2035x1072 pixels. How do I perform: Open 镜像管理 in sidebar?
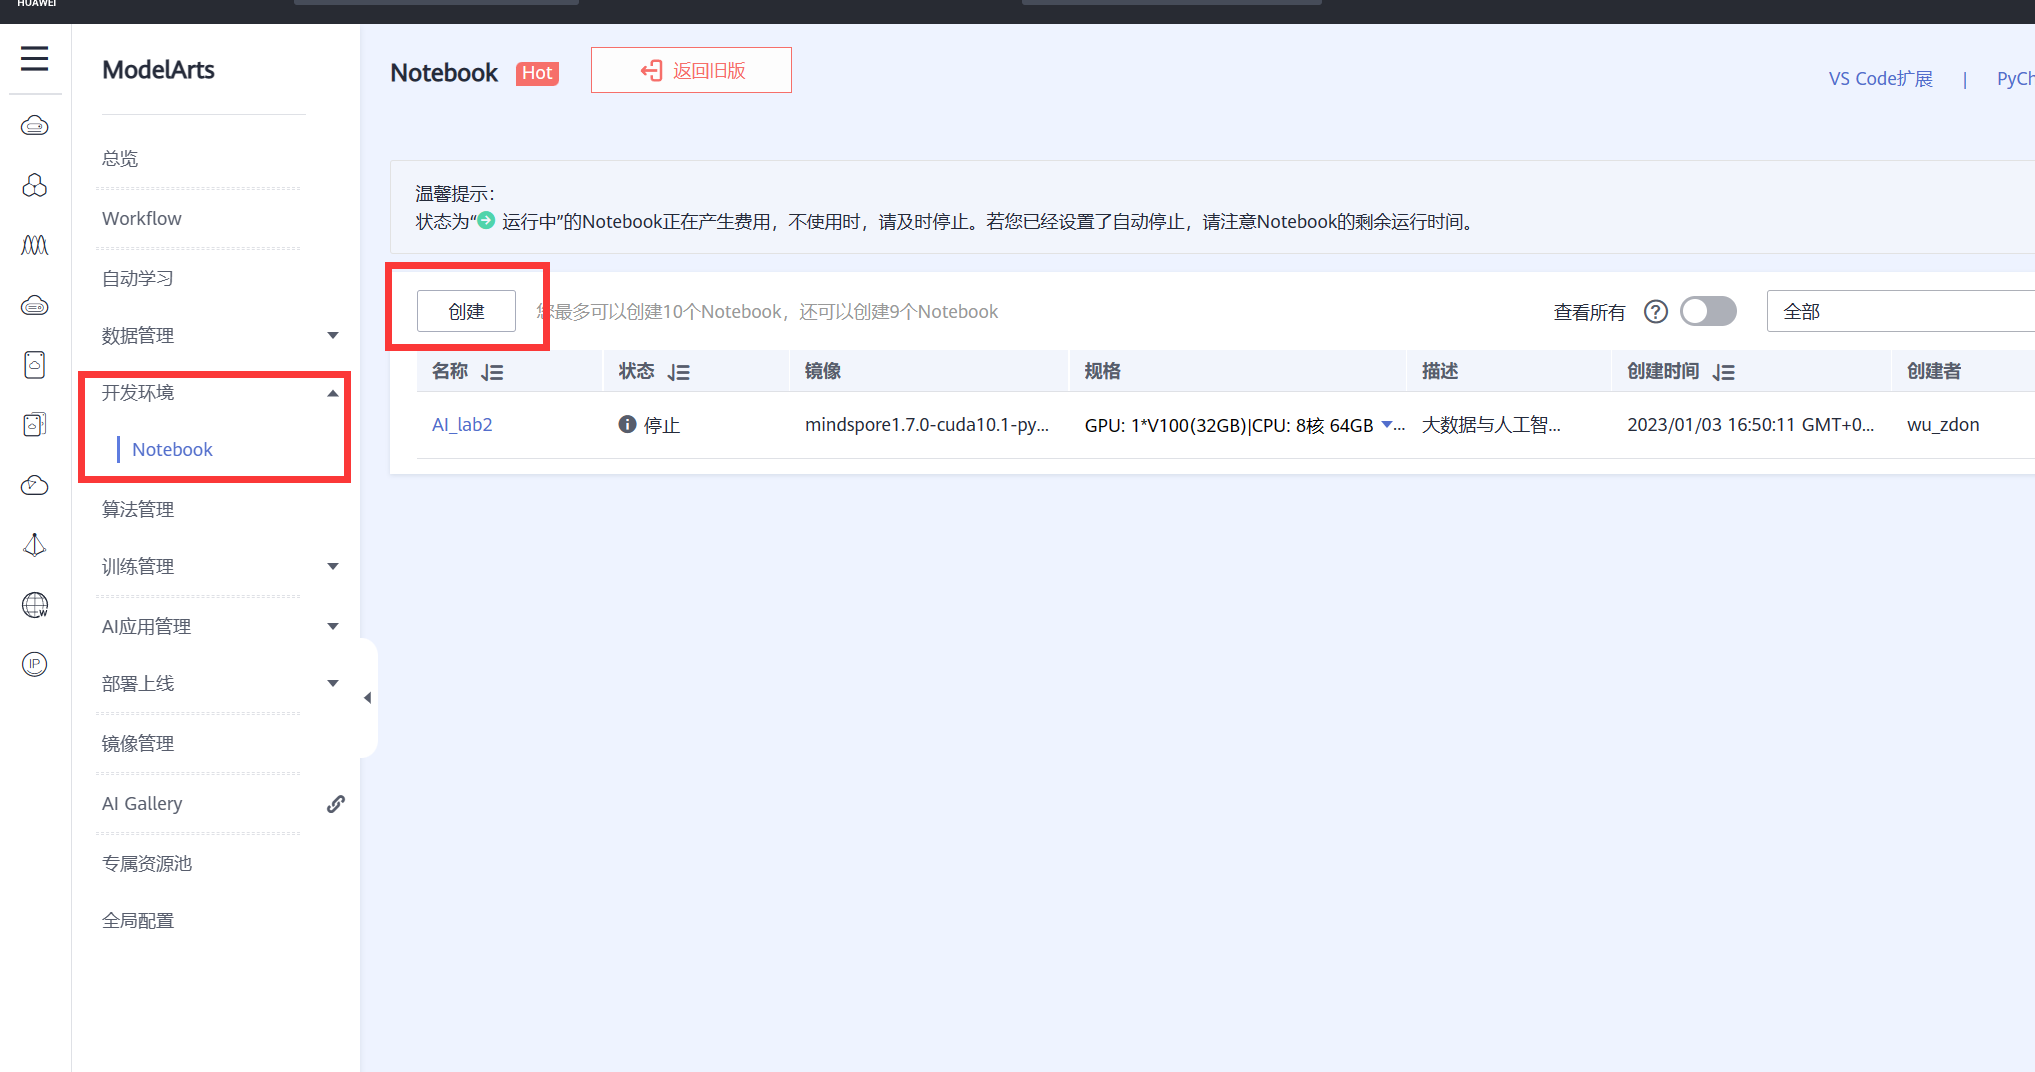point(138,744)
